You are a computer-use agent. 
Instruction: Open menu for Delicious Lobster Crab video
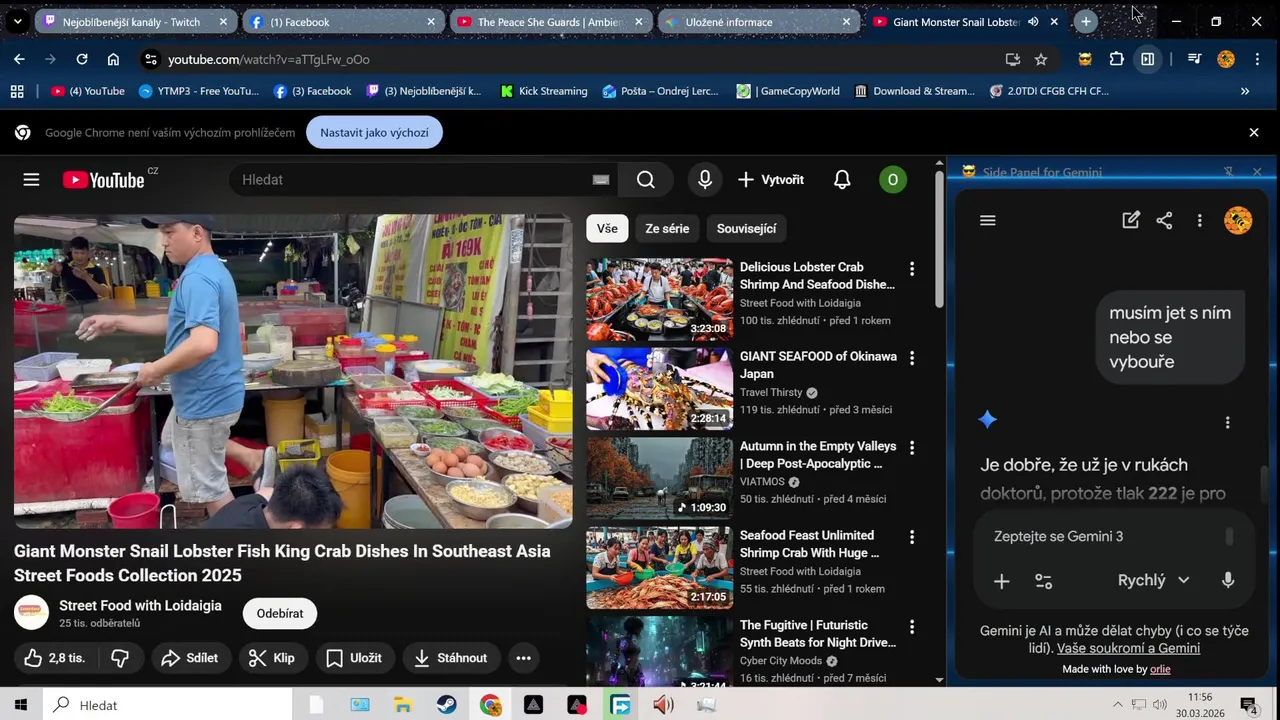pyautogui.click(x=911, y=269)
